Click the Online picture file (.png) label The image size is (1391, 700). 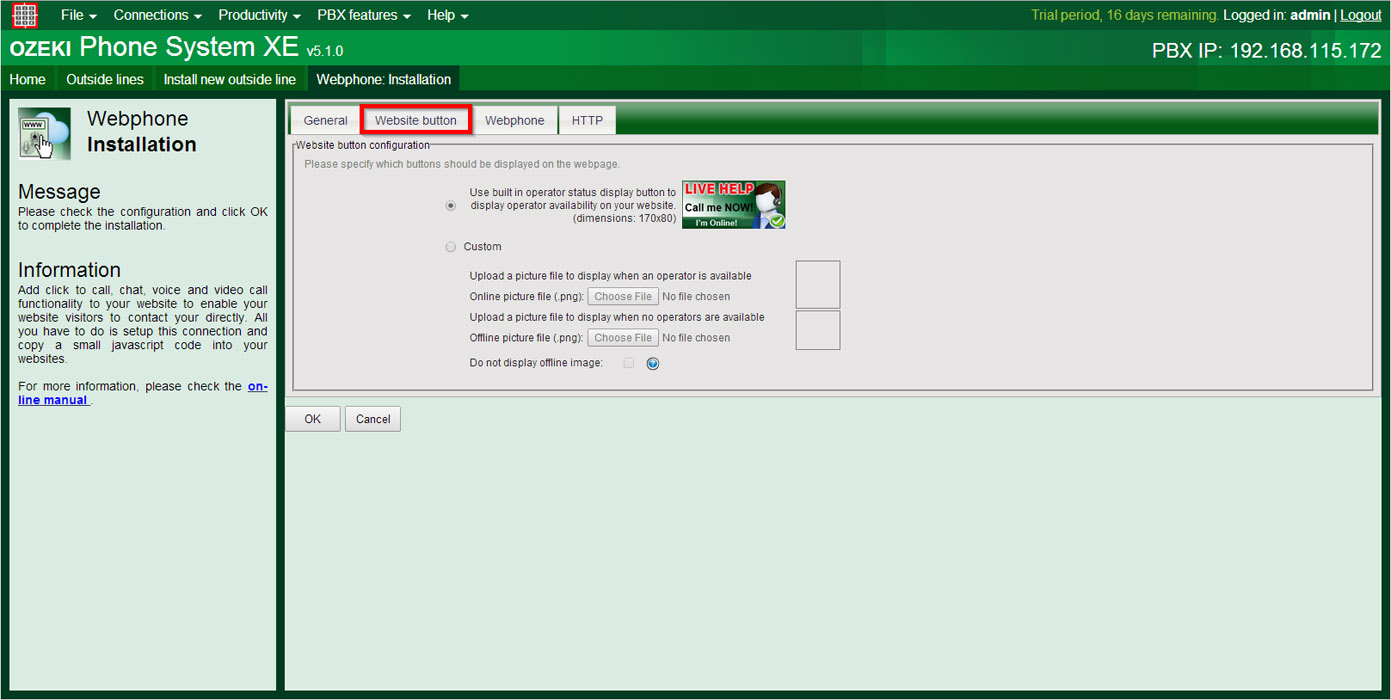[525, 297]
